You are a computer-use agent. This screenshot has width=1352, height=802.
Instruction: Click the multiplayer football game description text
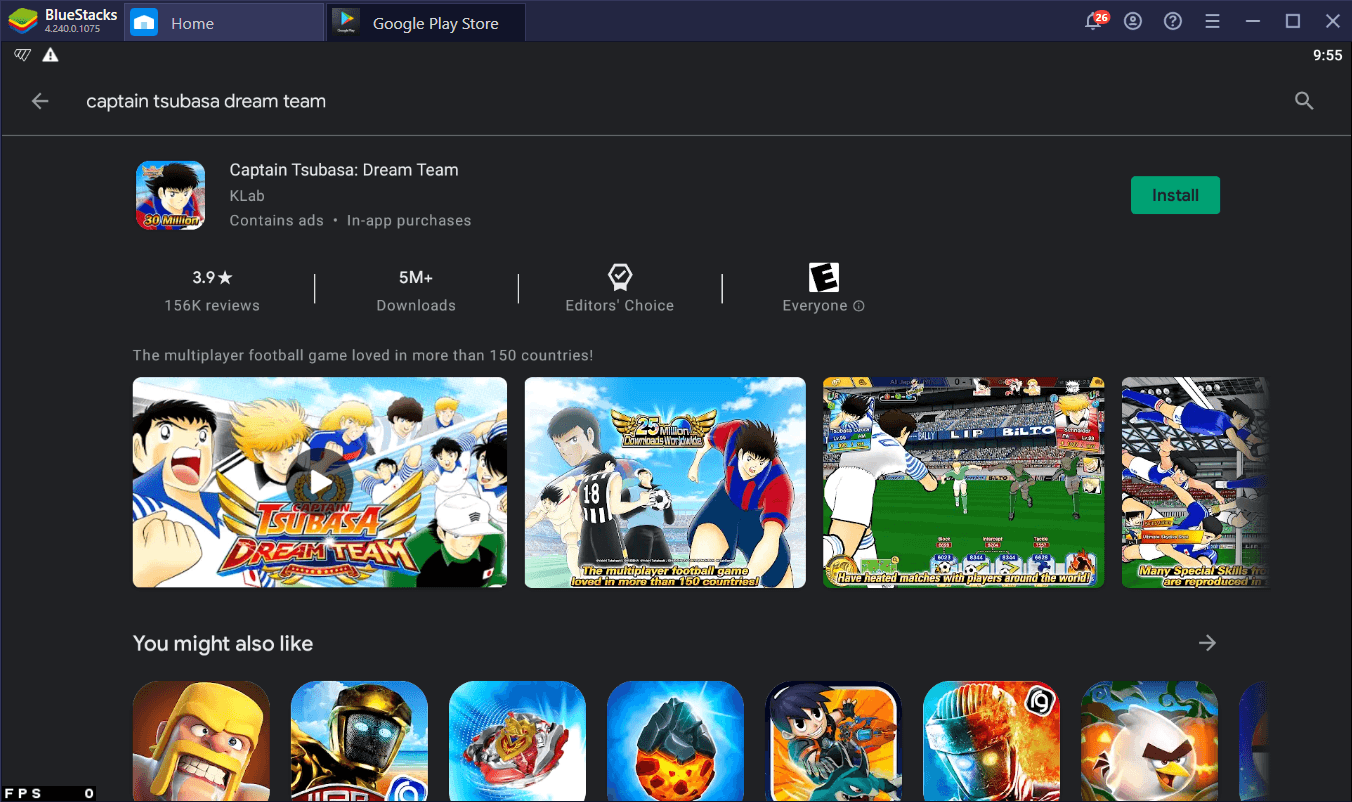[363, 355]
